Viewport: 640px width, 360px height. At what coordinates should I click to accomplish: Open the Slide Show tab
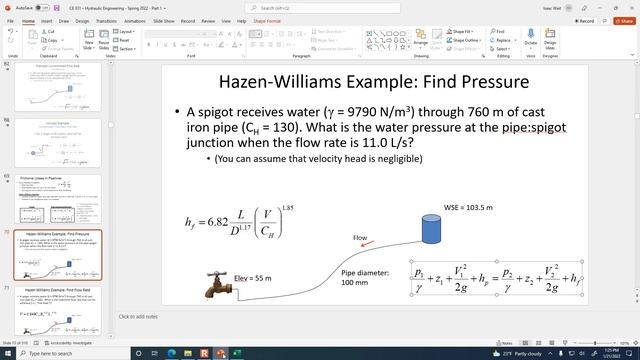164,21
